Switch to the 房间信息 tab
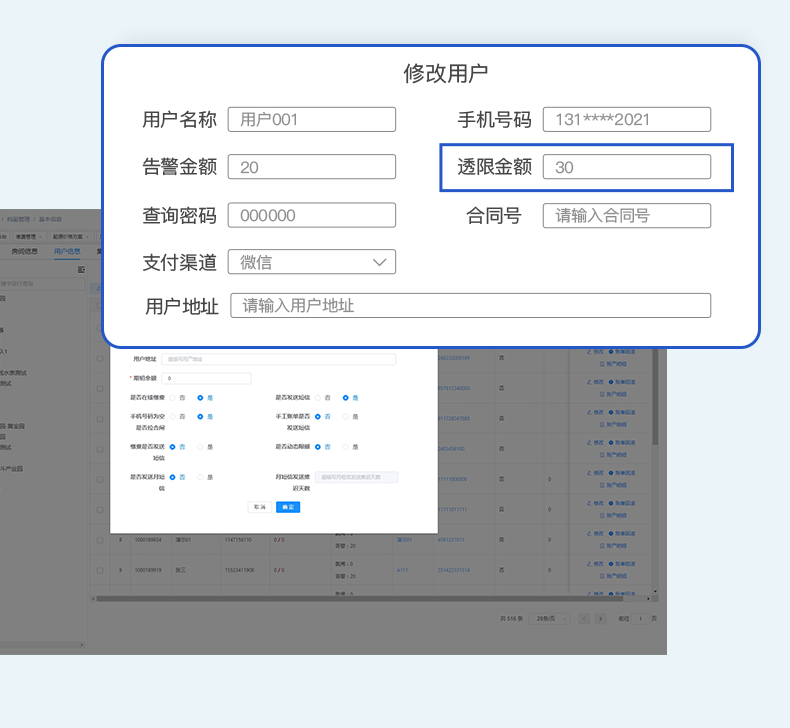The height and width of the screenshot is (728, 790). [x=25, y=252]
